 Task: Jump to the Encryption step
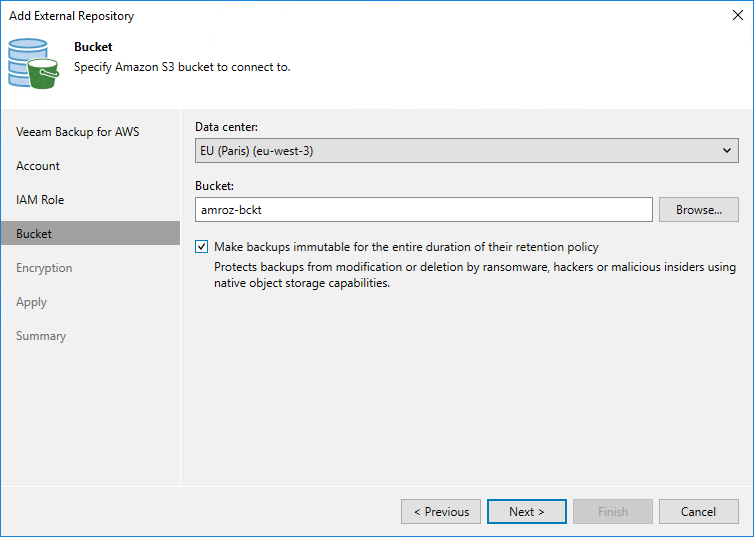coord(44,268)
